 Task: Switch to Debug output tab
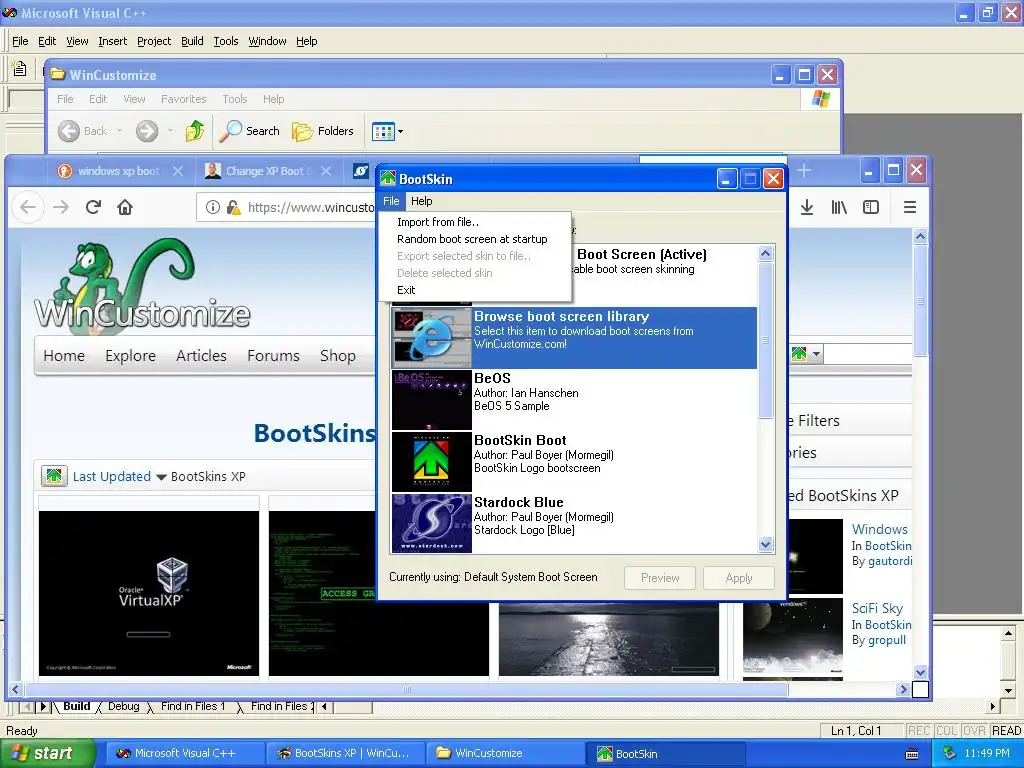[123, 706]
